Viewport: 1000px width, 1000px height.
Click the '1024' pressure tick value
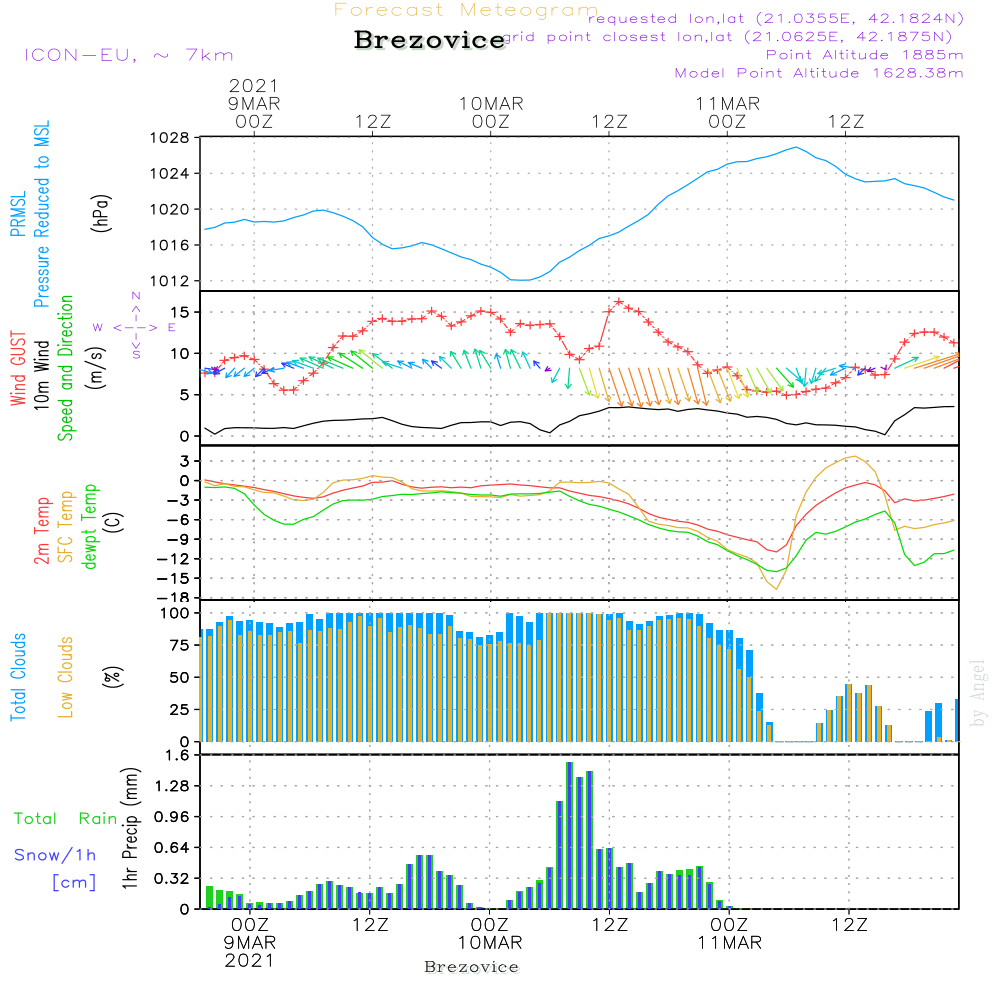pyautogui.click(x=169, y=173)
